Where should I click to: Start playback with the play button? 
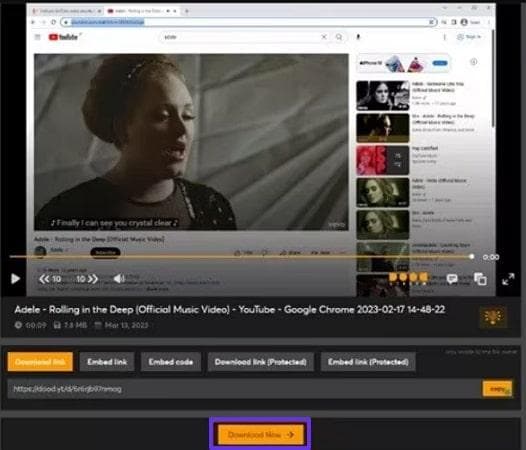(x=15, y=279)
